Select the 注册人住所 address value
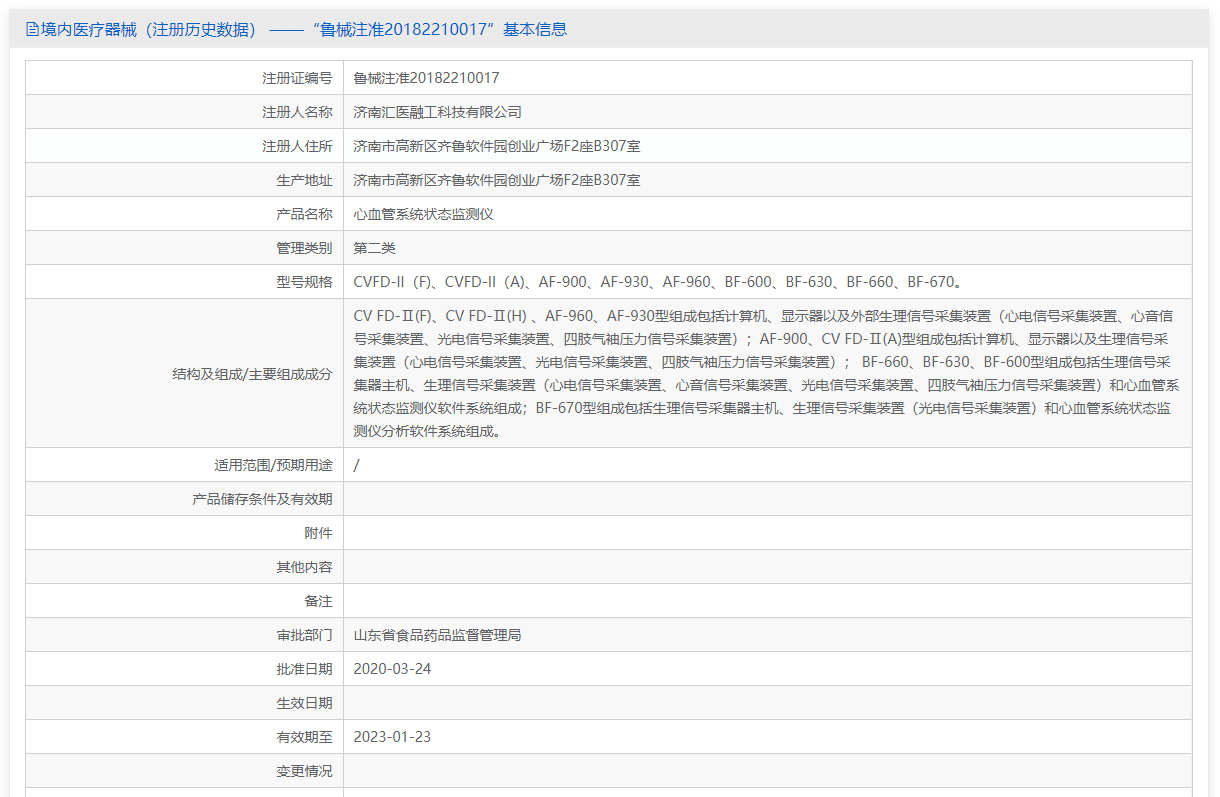This screenshot has height=797, width=1220. (497, 146)
